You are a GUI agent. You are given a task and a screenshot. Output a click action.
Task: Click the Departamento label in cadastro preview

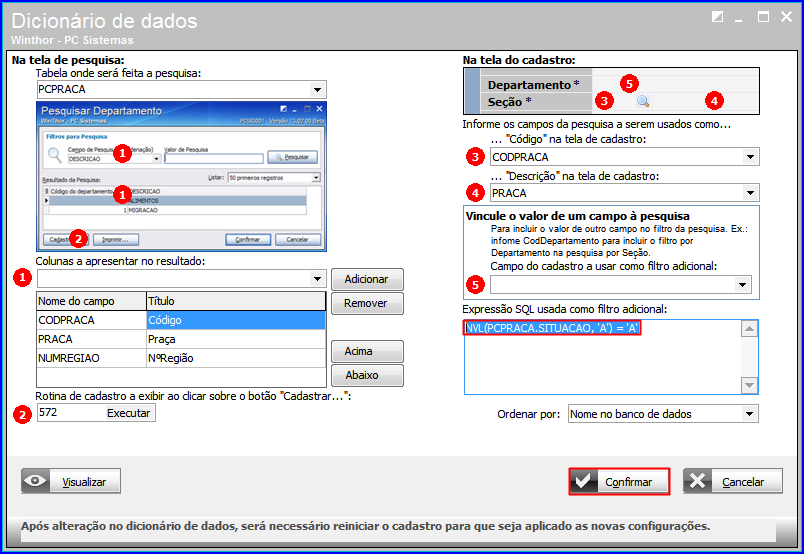click(533, 85)
